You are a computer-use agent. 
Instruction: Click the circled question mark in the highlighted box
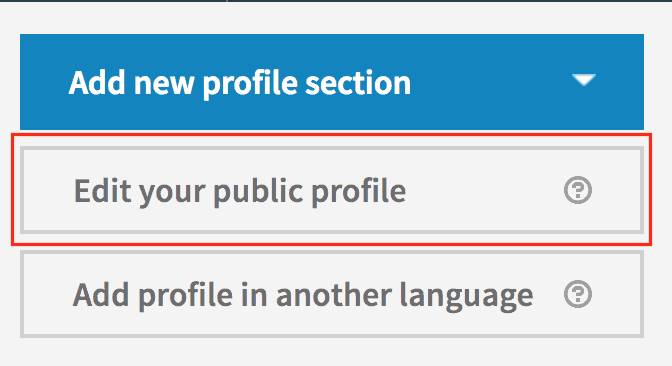pyautogui.click(x=578, y=190)
